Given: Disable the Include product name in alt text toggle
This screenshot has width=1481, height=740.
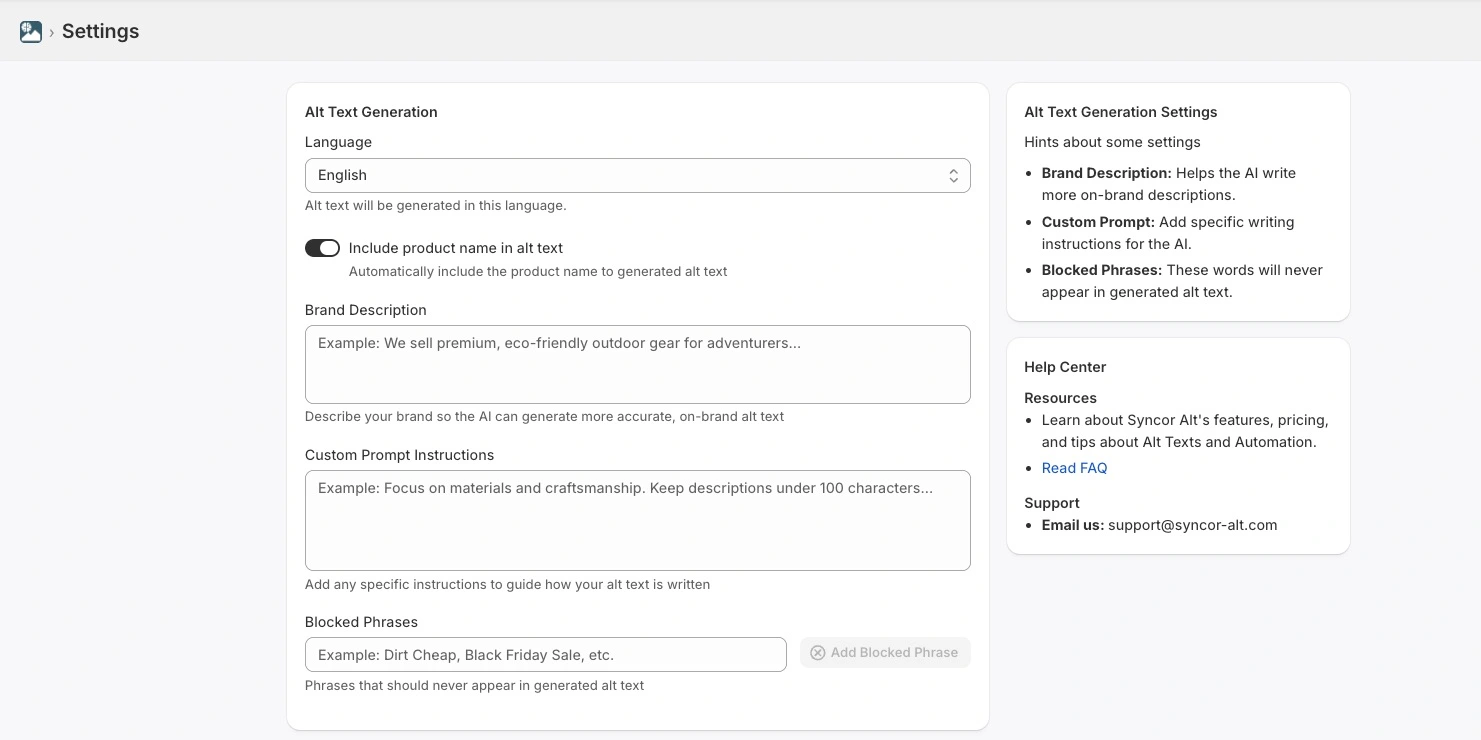Looking at the screenshot, I should tap(322, 247).
